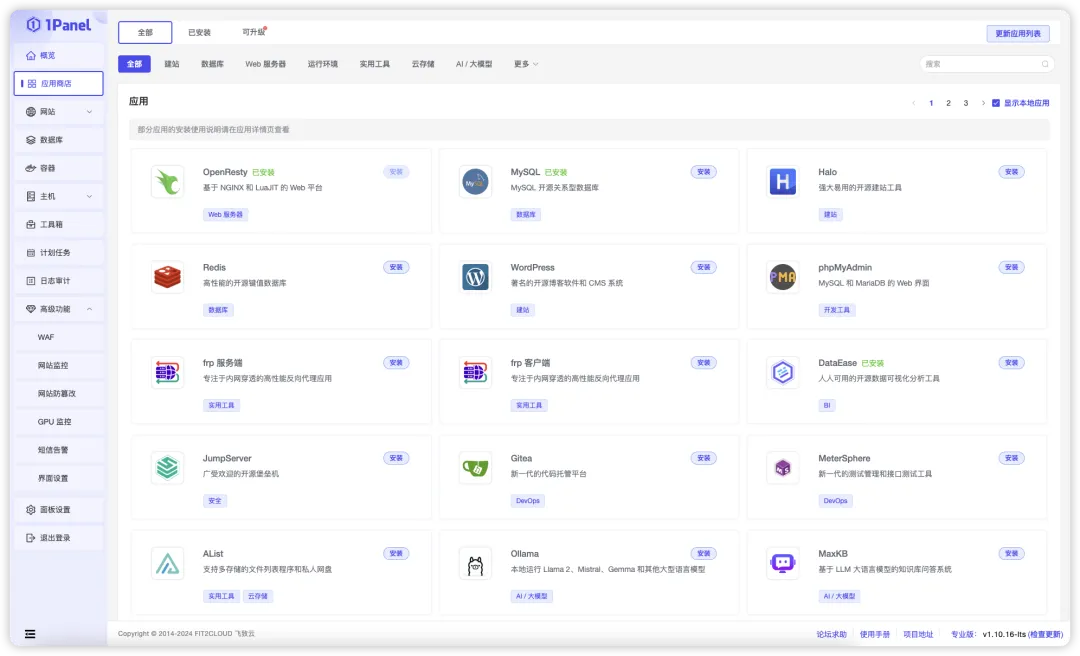
Task: Open the JumpServer app icon
Action: [x=167, y=468]
